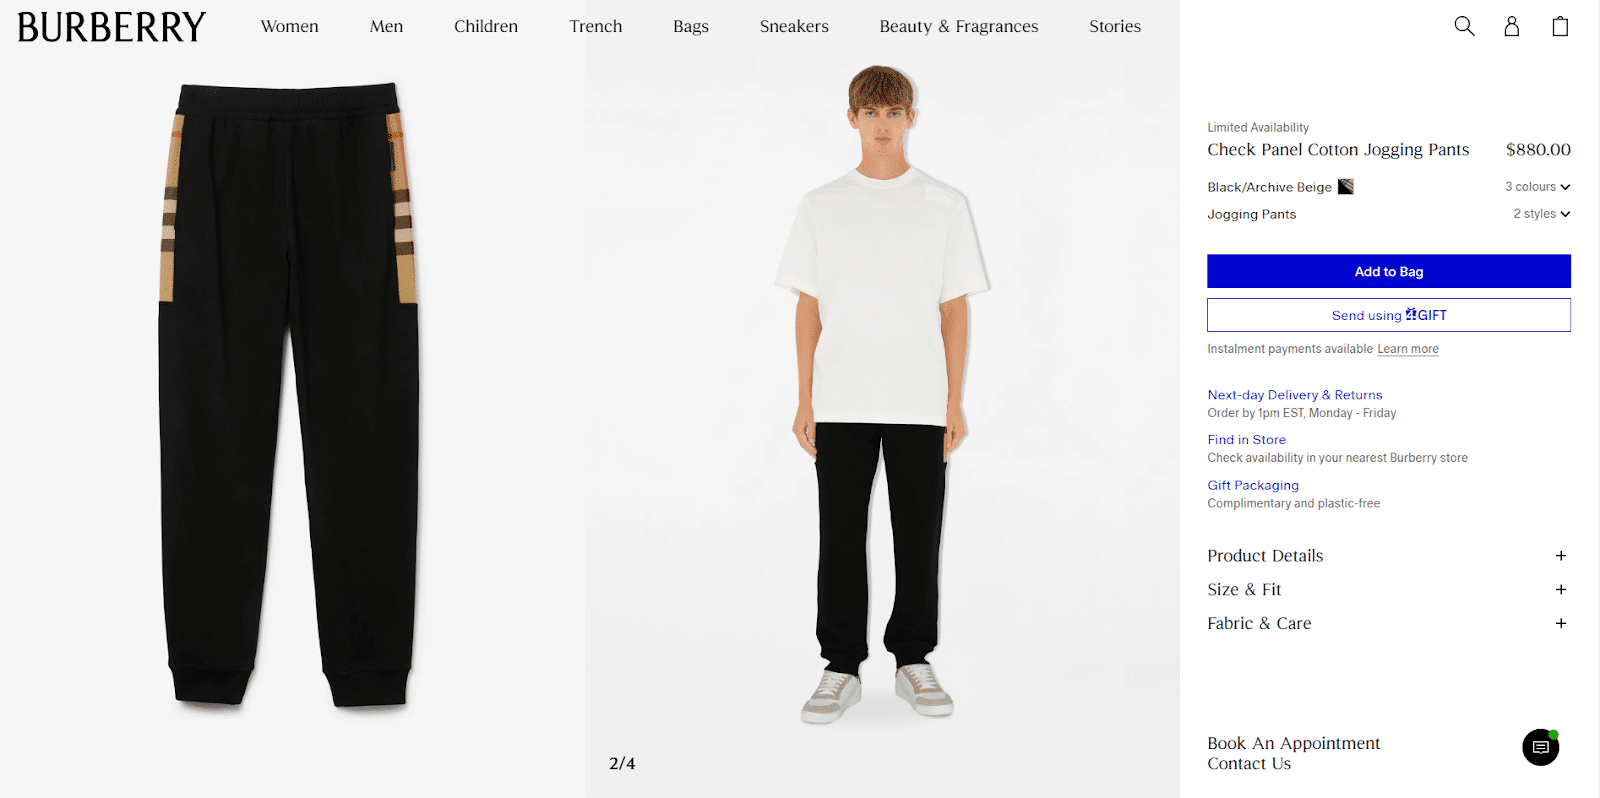Screen dimensions: 1600x798
Task: Select the Black/Archive Beige colour swatch
Action: (x=1346, y=187)
